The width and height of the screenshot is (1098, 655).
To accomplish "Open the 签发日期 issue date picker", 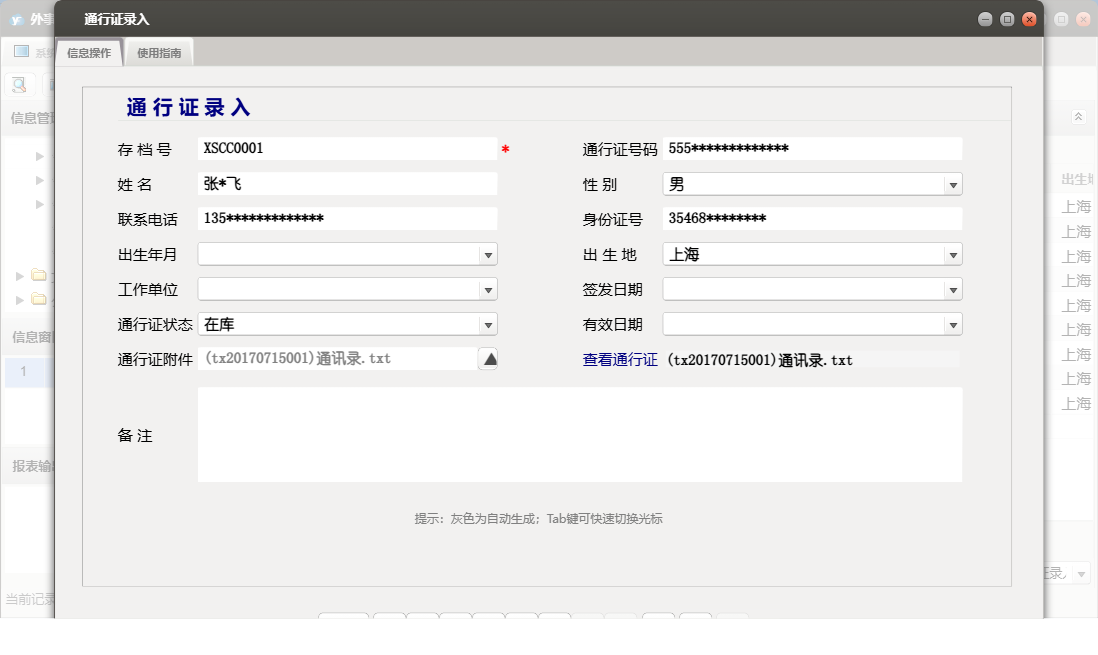I will [x=953, y=288].
